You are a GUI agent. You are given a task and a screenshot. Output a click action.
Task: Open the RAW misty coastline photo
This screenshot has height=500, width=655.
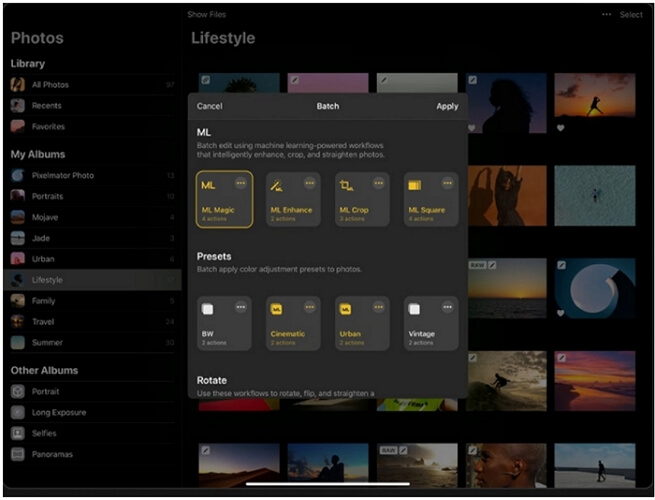point(417,465)
